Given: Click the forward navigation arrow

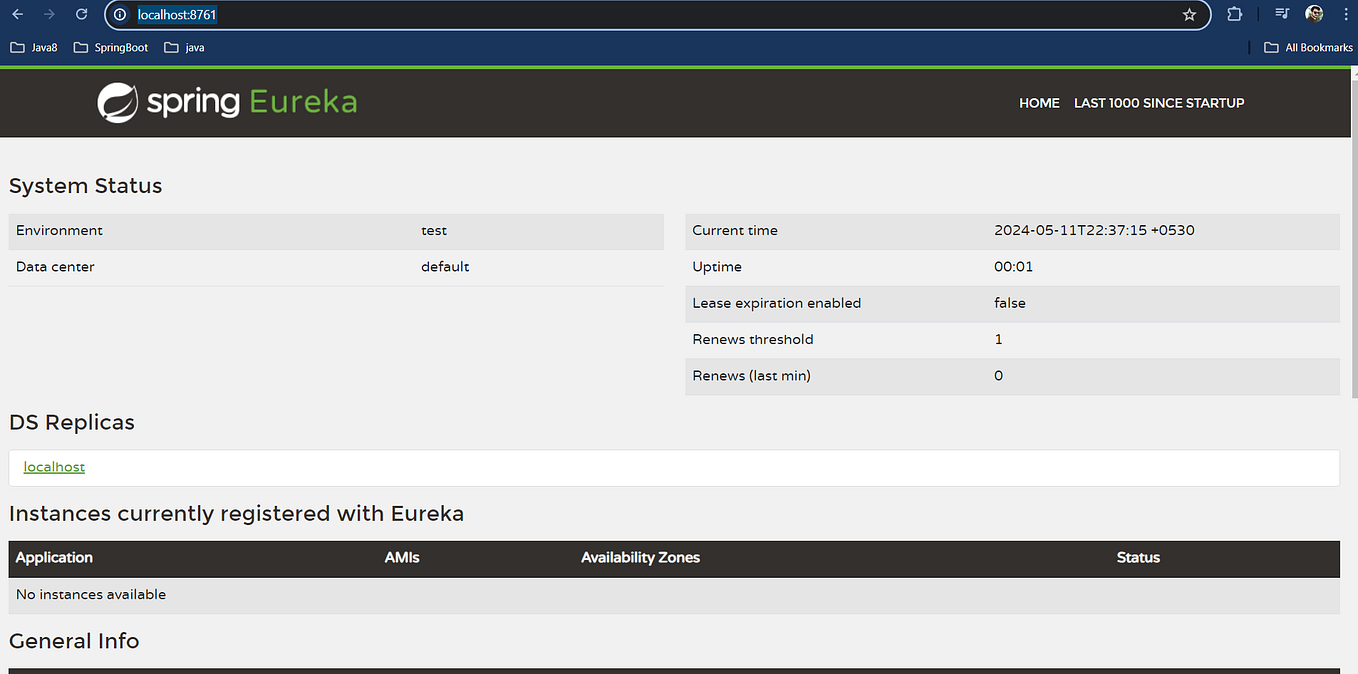Looking at the screenshot, I should point(51,14).
